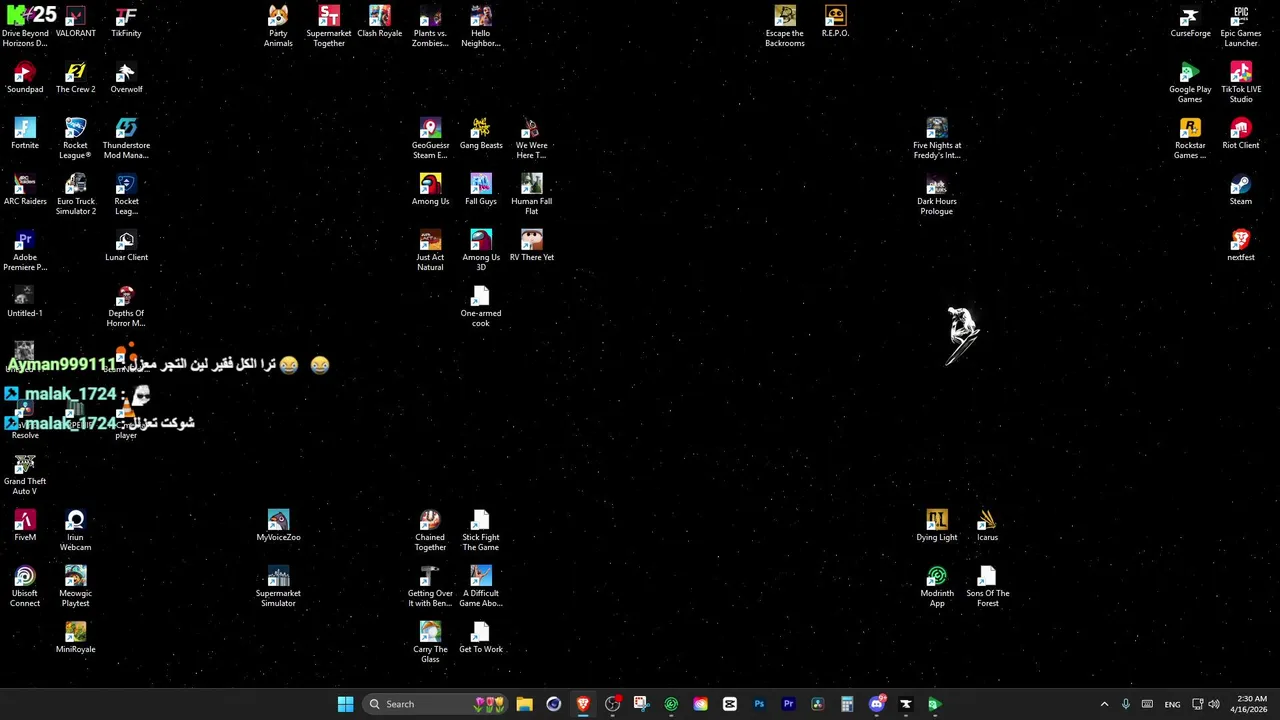
Task: Show hidden system tray icons
Action: click(1104, 704)
